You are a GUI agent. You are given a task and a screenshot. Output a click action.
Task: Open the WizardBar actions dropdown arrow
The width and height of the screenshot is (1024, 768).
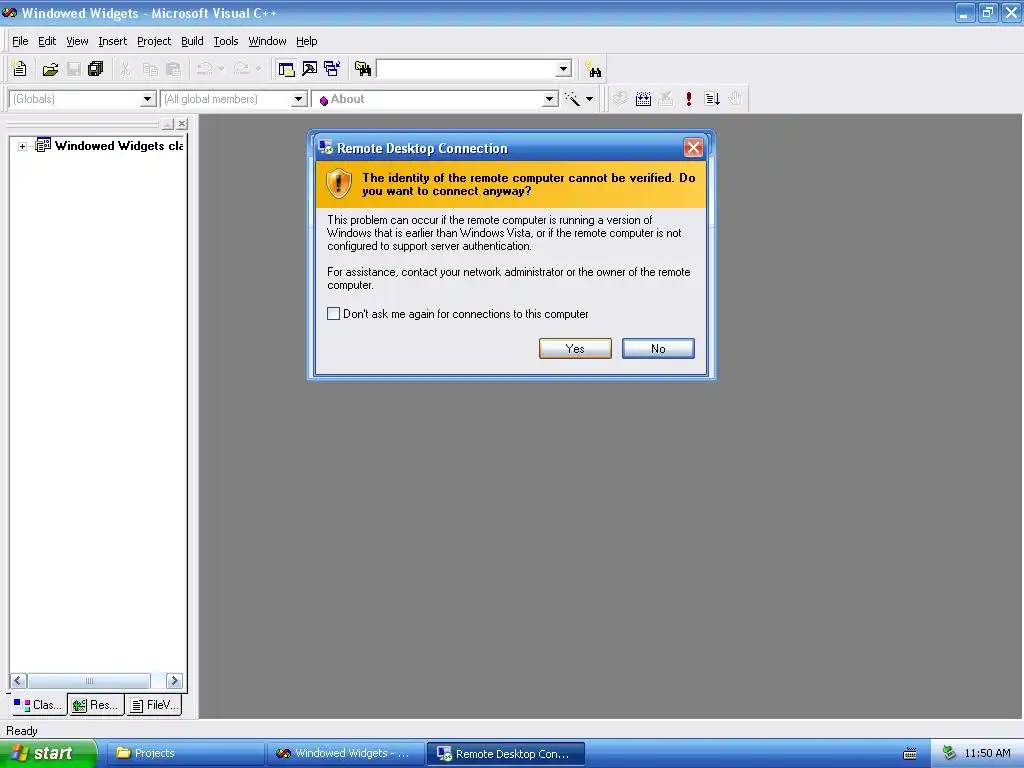click(589, 99)
